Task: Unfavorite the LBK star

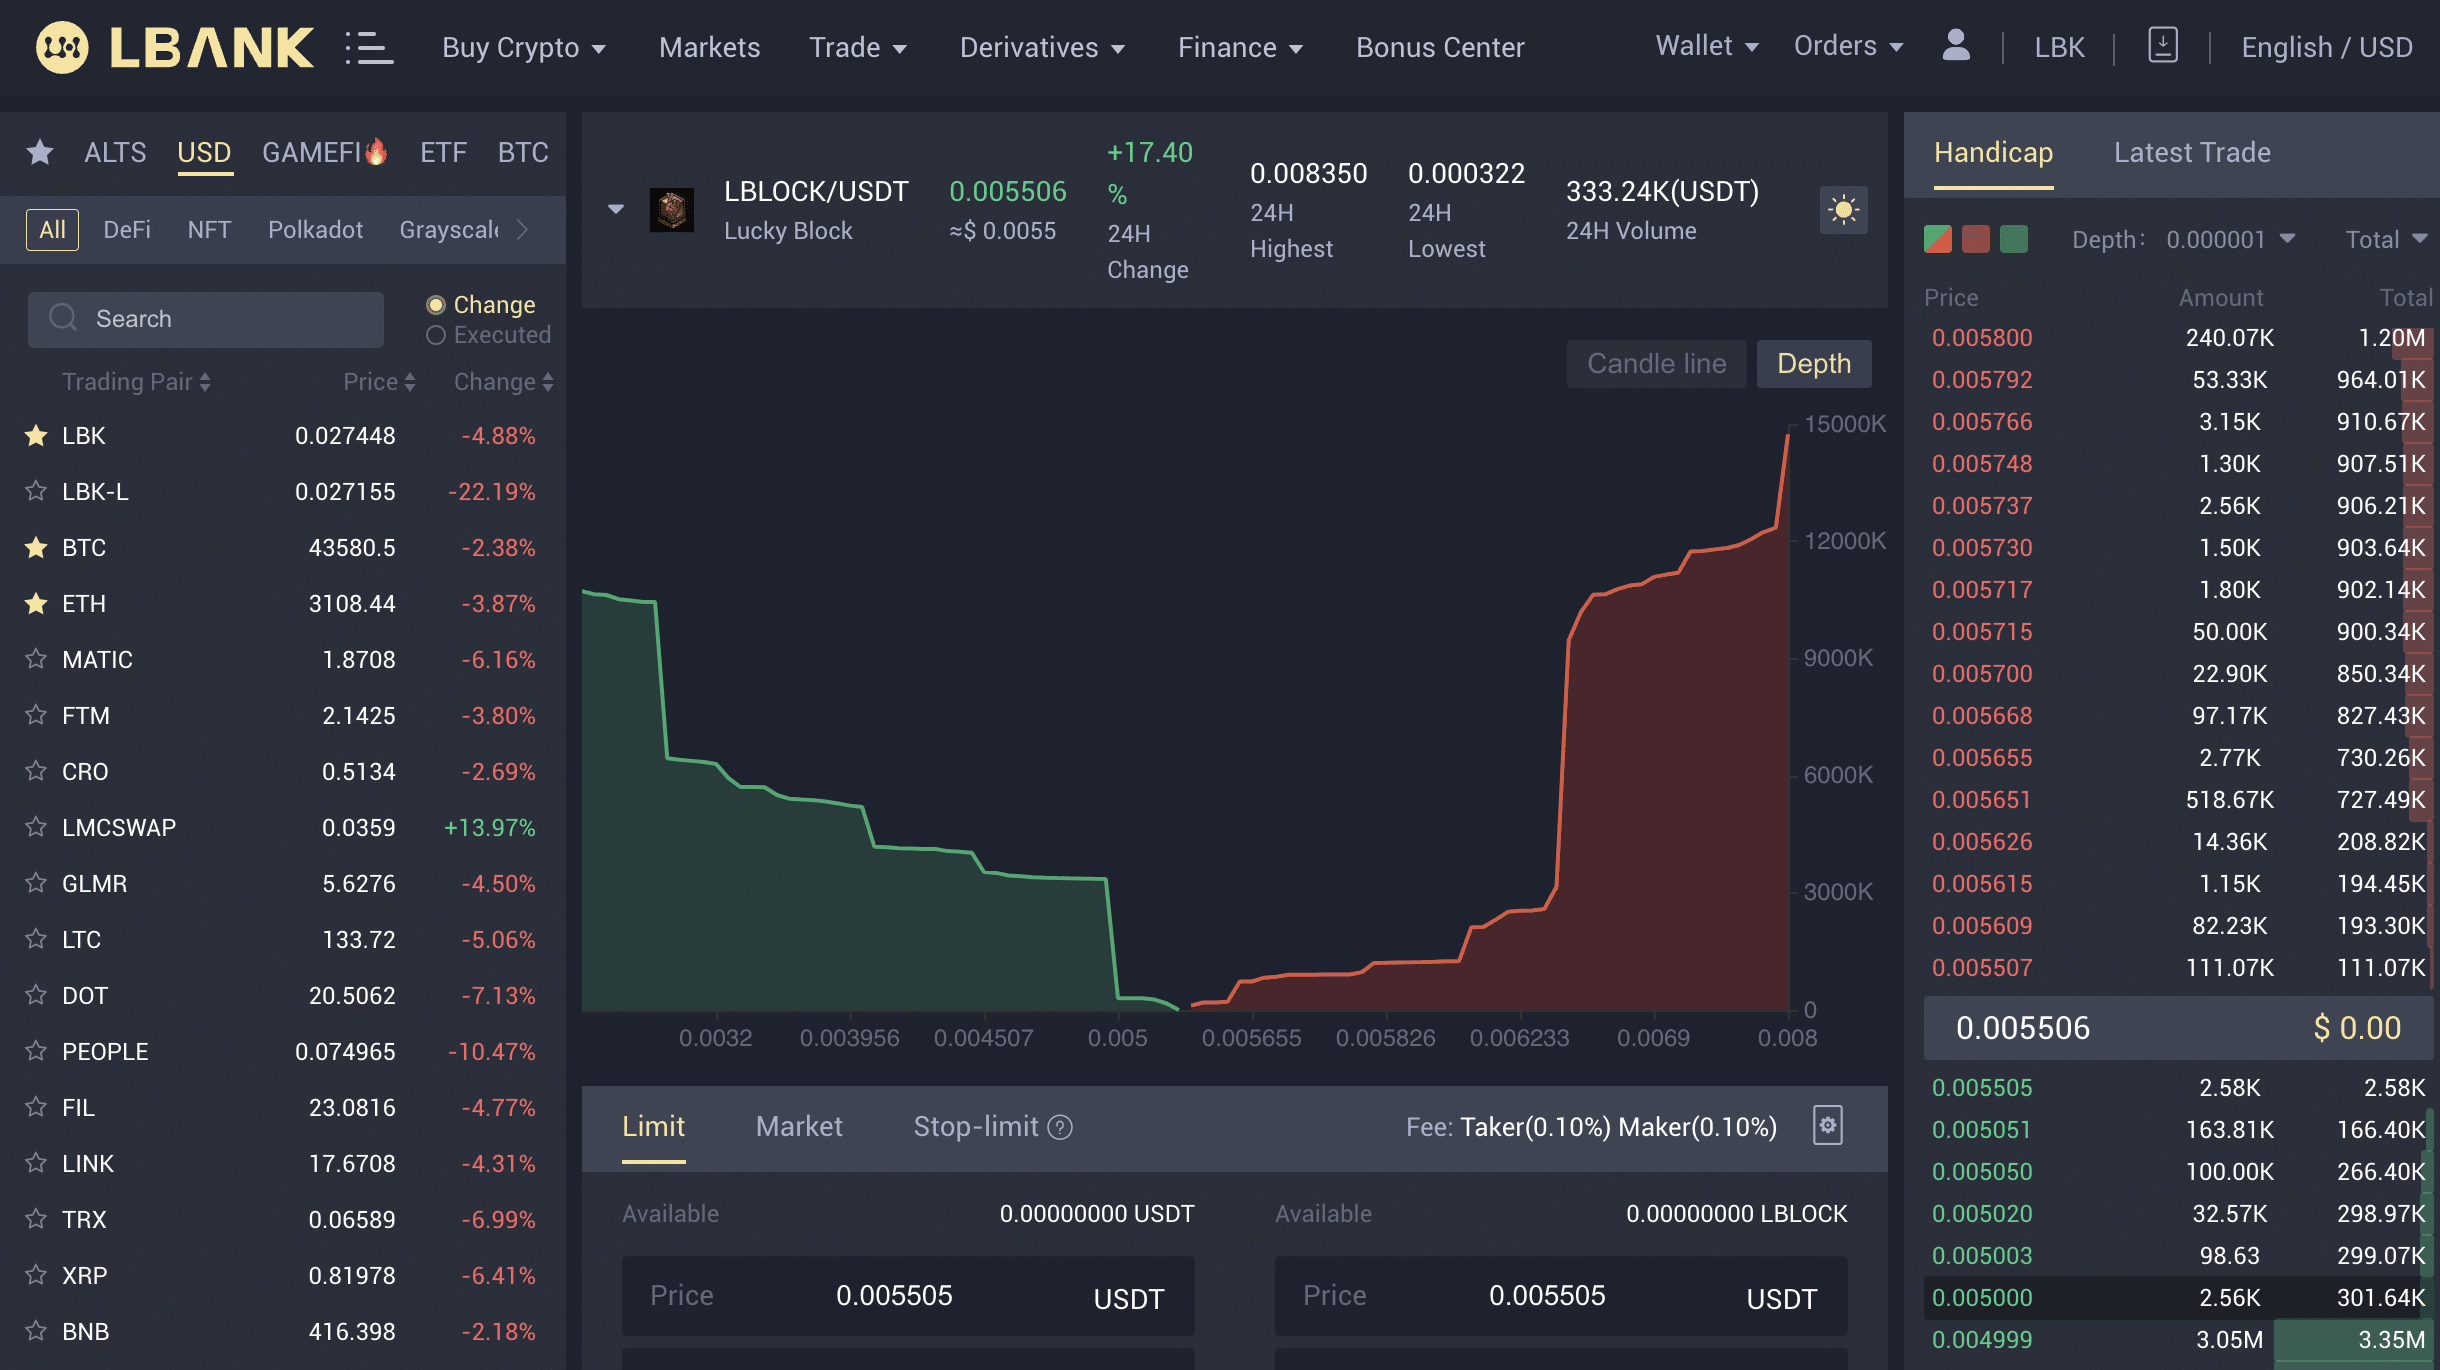Action: click(x=36, y=435)
